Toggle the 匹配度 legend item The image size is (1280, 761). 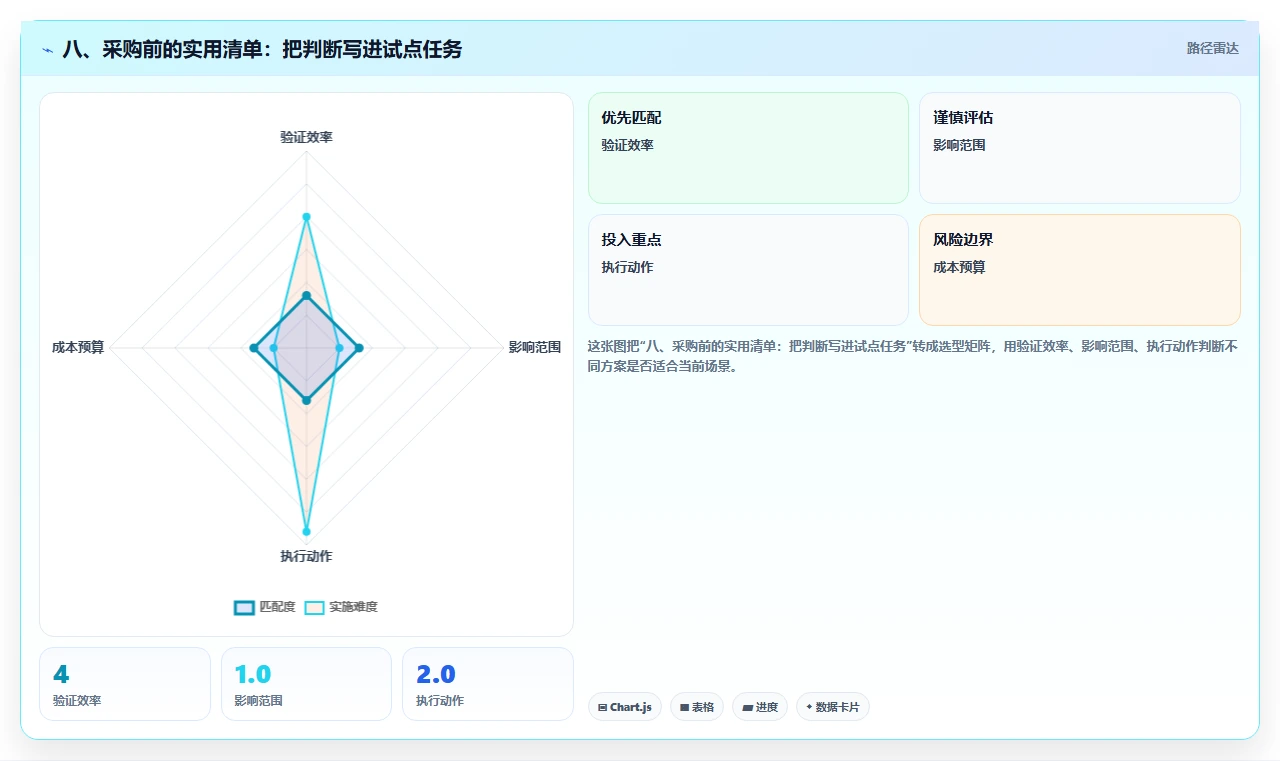pyautogui.click(x=265, y=607)
